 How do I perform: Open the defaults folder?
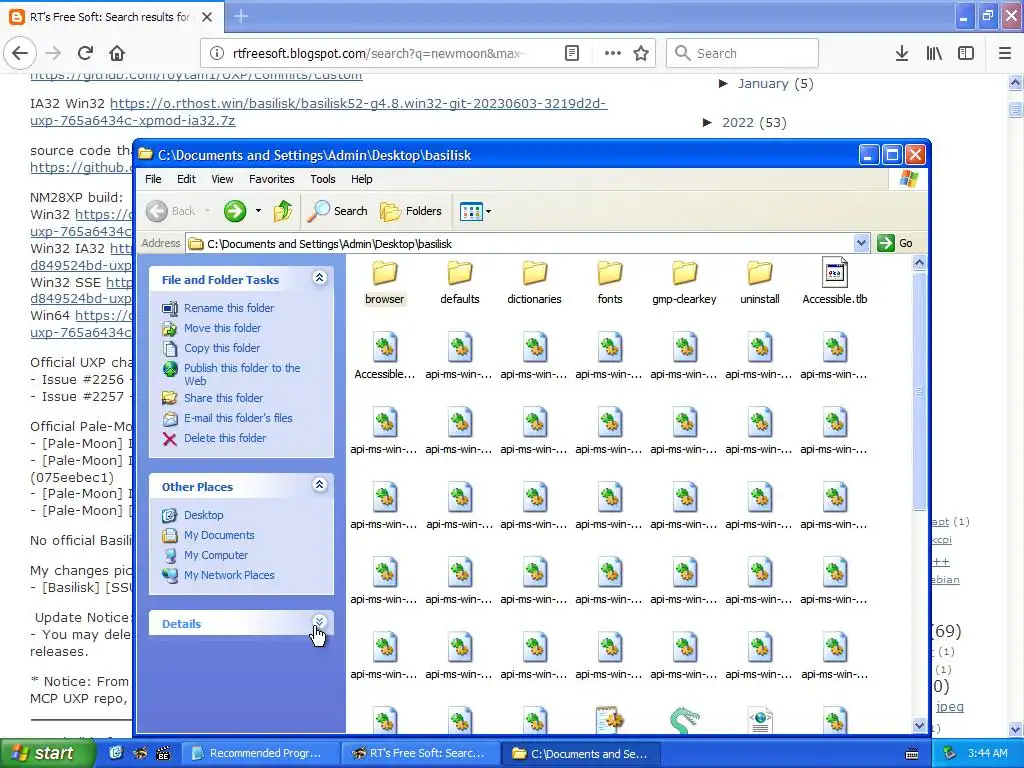460,282
